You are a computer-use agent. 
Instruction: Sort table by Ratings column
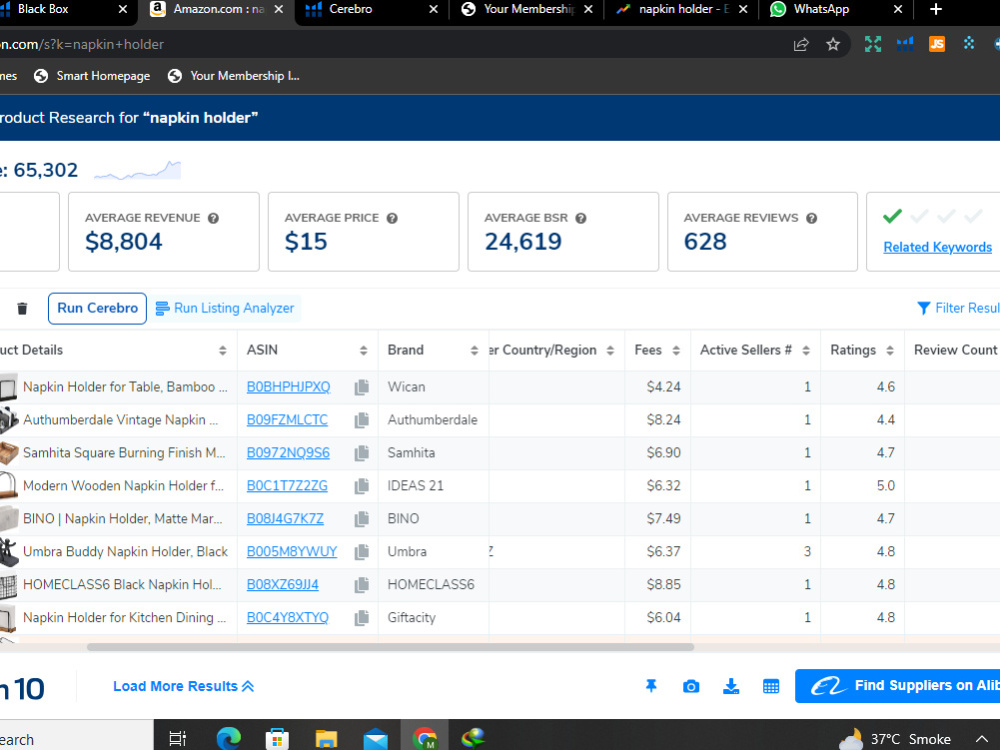click(890, 350)
